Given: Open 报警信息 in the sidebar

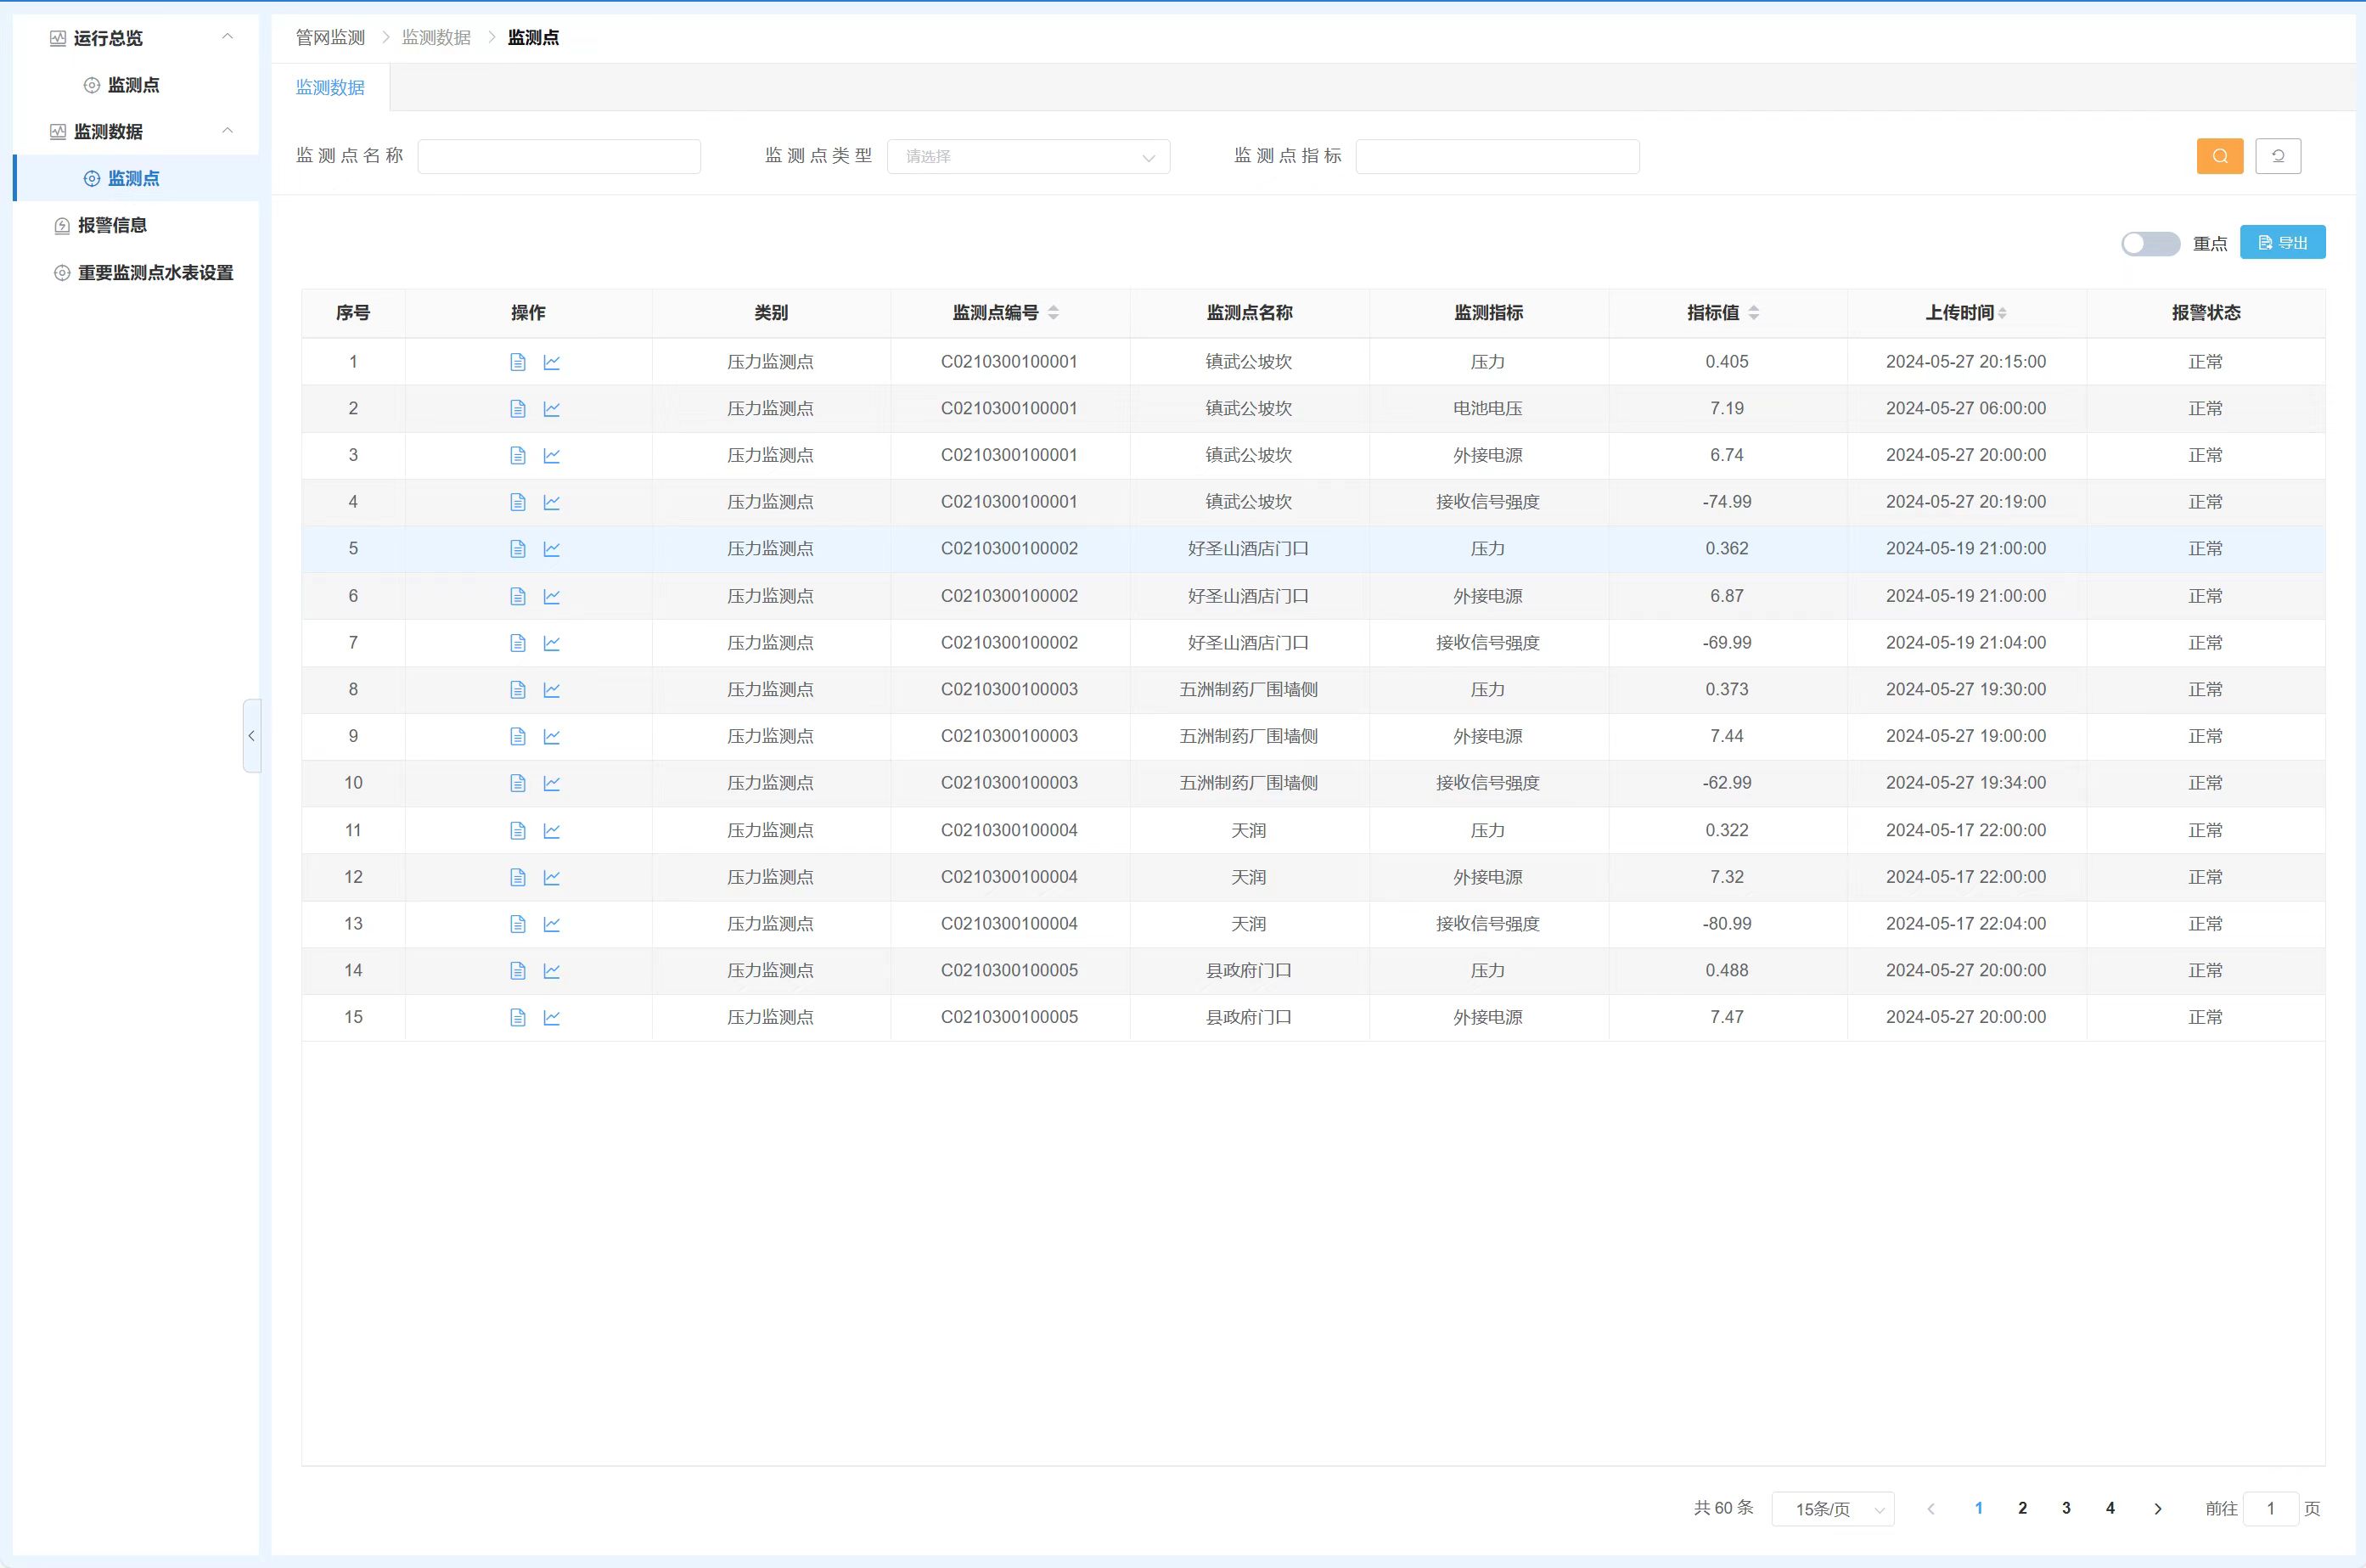Looking at the screenshot, I should tap(112, 226).
